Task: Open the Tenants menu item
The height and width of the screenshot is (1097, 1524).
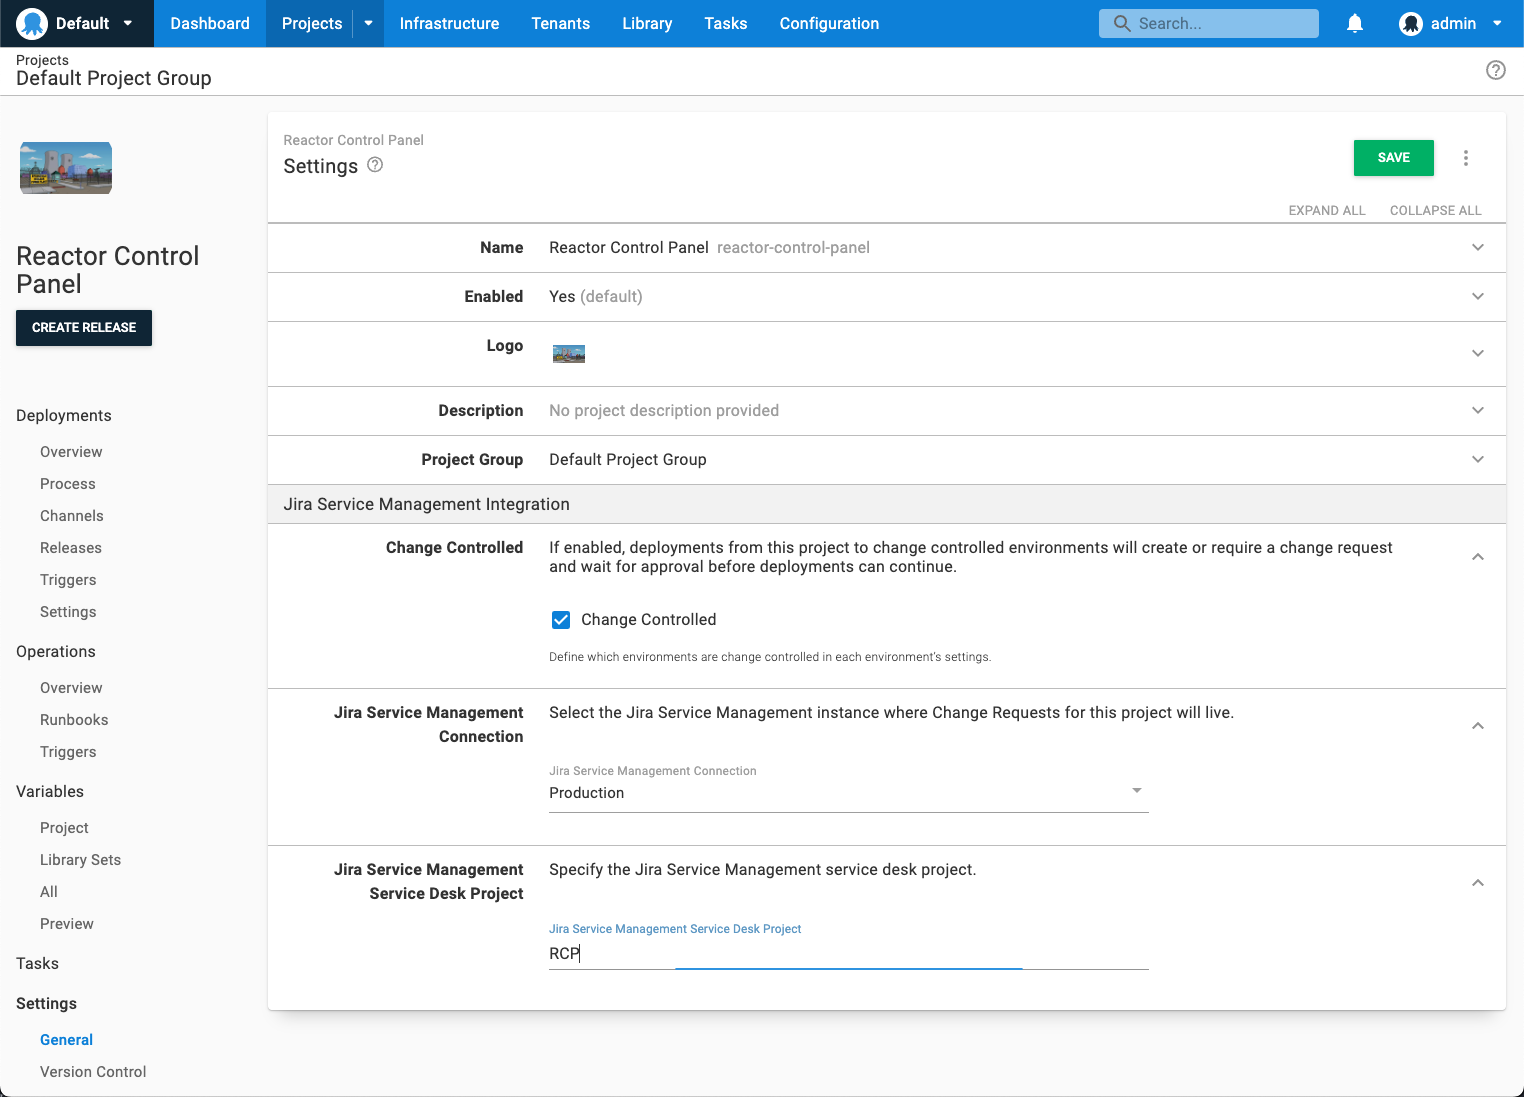Action: tap(560, 23)
